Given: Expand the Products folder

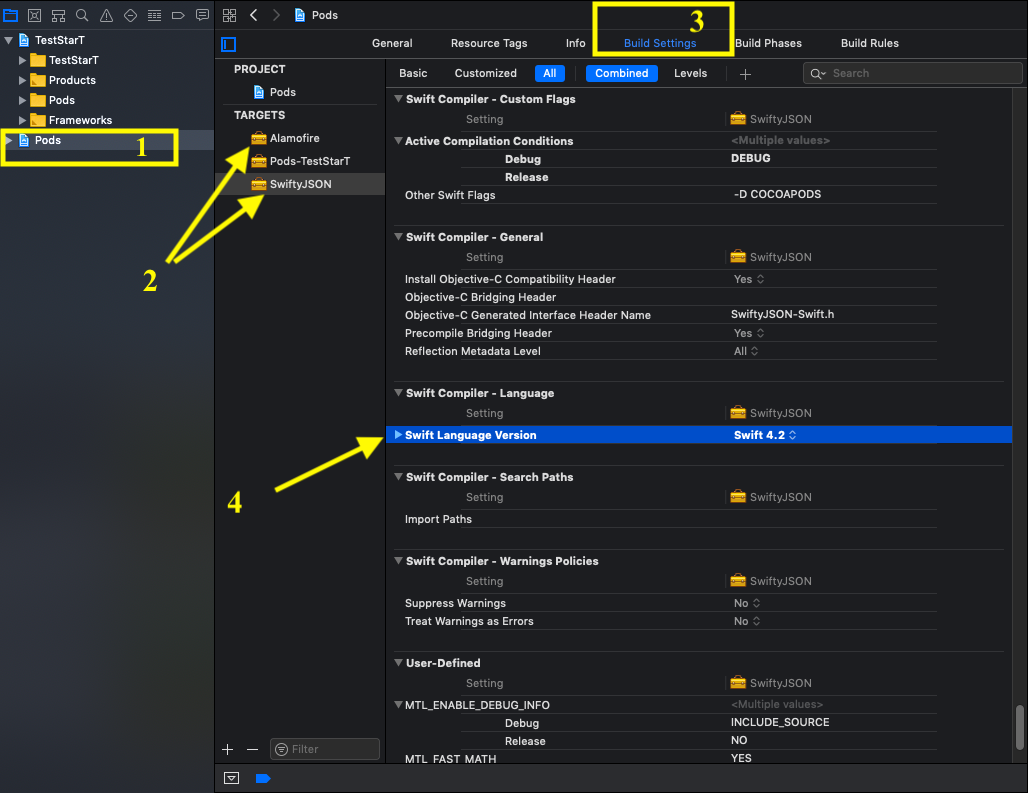Looking at the screenshot, I should [22, 81].
